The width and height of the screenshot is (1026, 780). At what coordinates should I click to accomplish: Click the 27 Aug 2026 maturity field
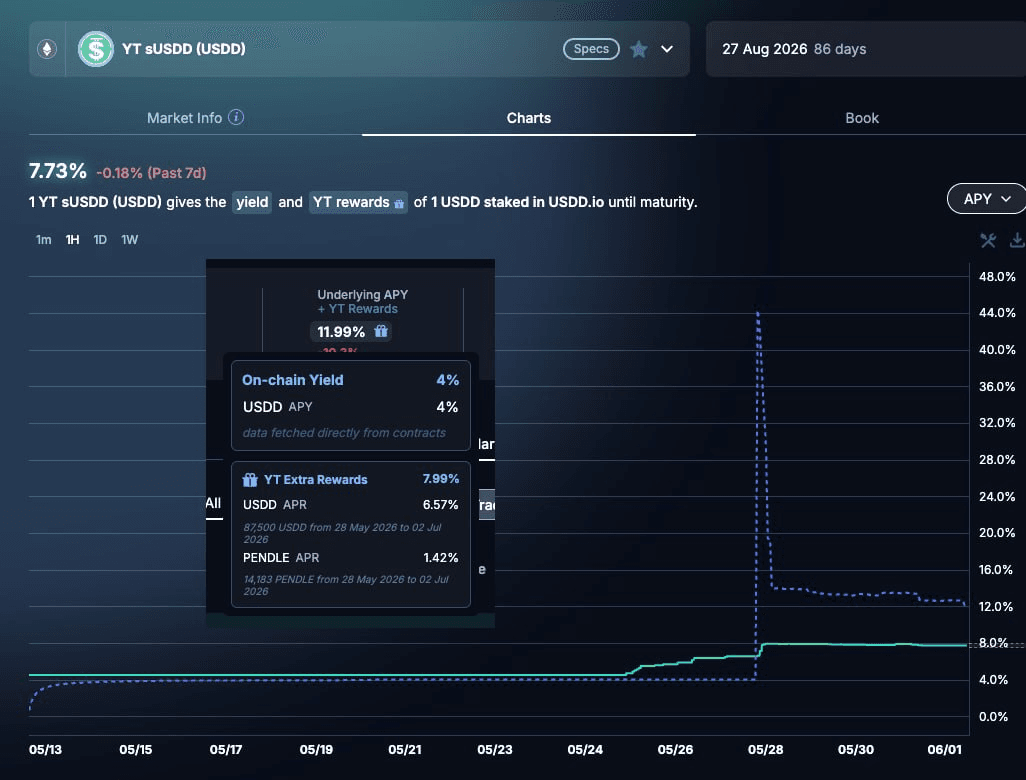tap(866, 49)
